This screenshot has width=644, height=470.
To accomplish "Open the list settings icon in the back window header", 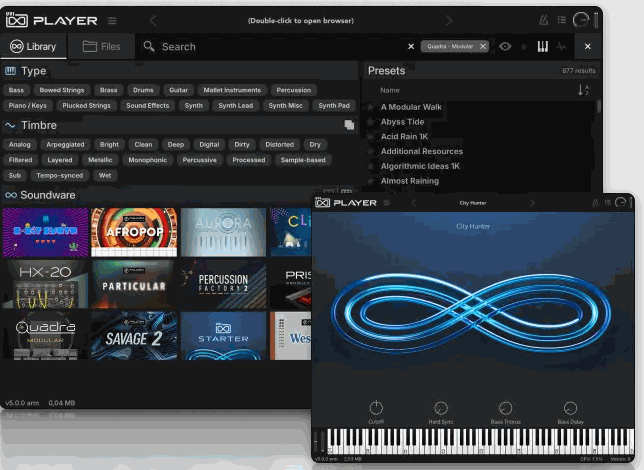I will [x=561, y=20].
